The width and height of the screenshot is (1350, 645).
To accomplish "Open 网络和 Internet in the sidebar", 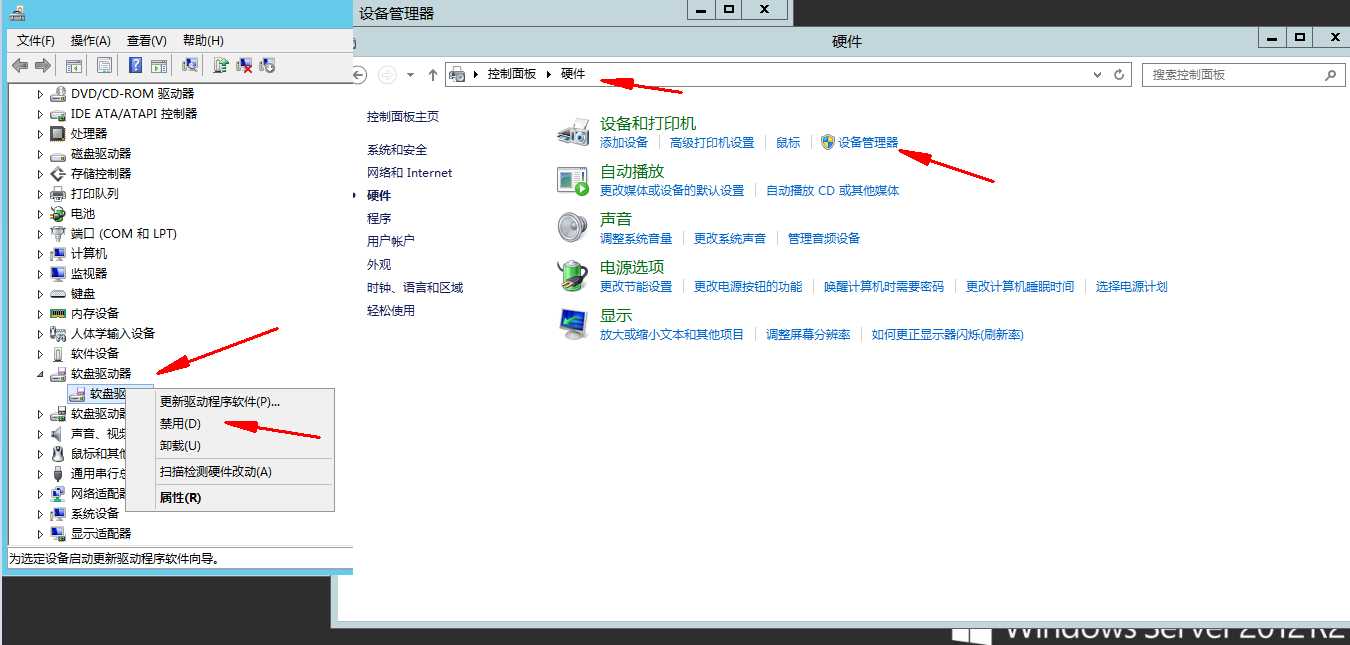I will point(410,172).
